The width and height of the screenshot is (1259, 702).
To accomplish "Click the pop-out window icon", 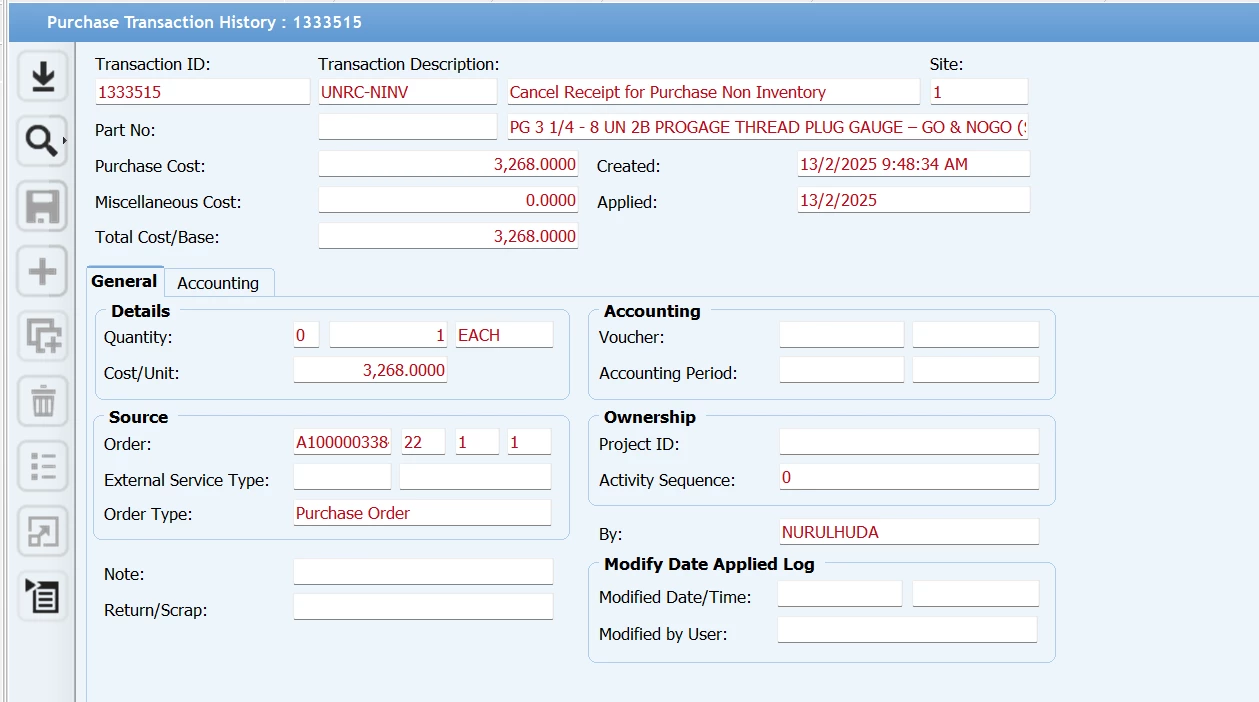I will [x=42, y=532].
